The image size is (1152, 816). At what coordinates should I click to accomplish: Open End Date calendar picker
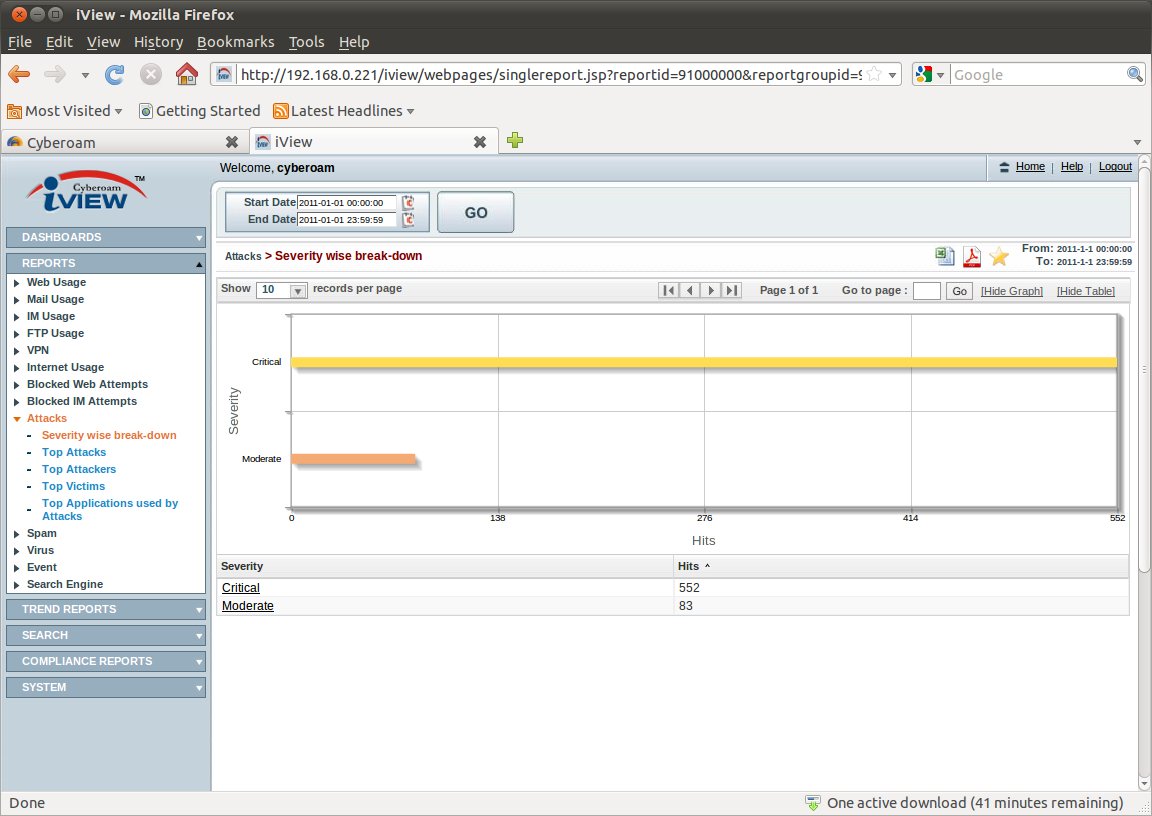(408, 220)
